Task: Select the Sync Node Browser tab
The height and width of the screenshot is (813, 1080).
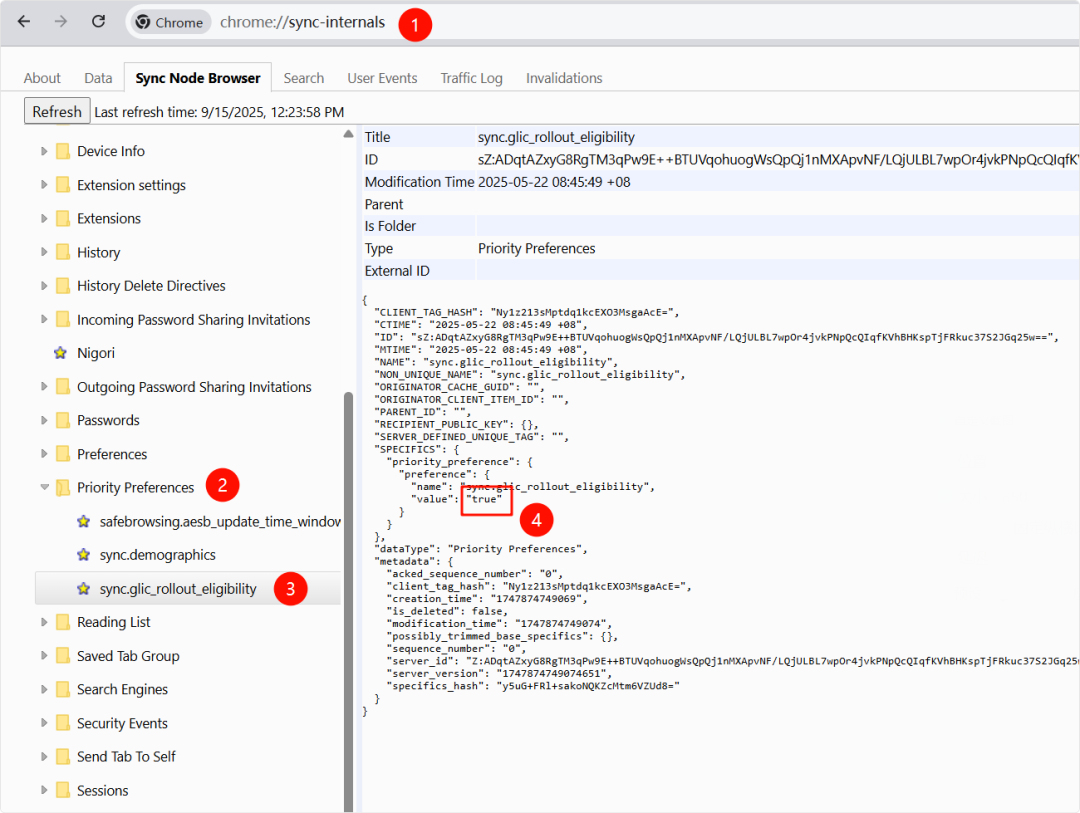Action: tap(198, 78)
